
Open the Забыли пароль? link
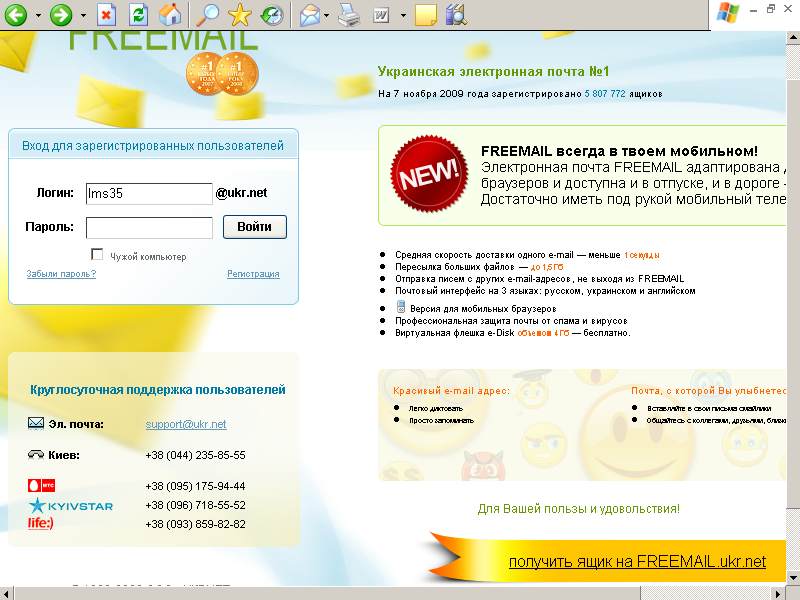[61, 274]
